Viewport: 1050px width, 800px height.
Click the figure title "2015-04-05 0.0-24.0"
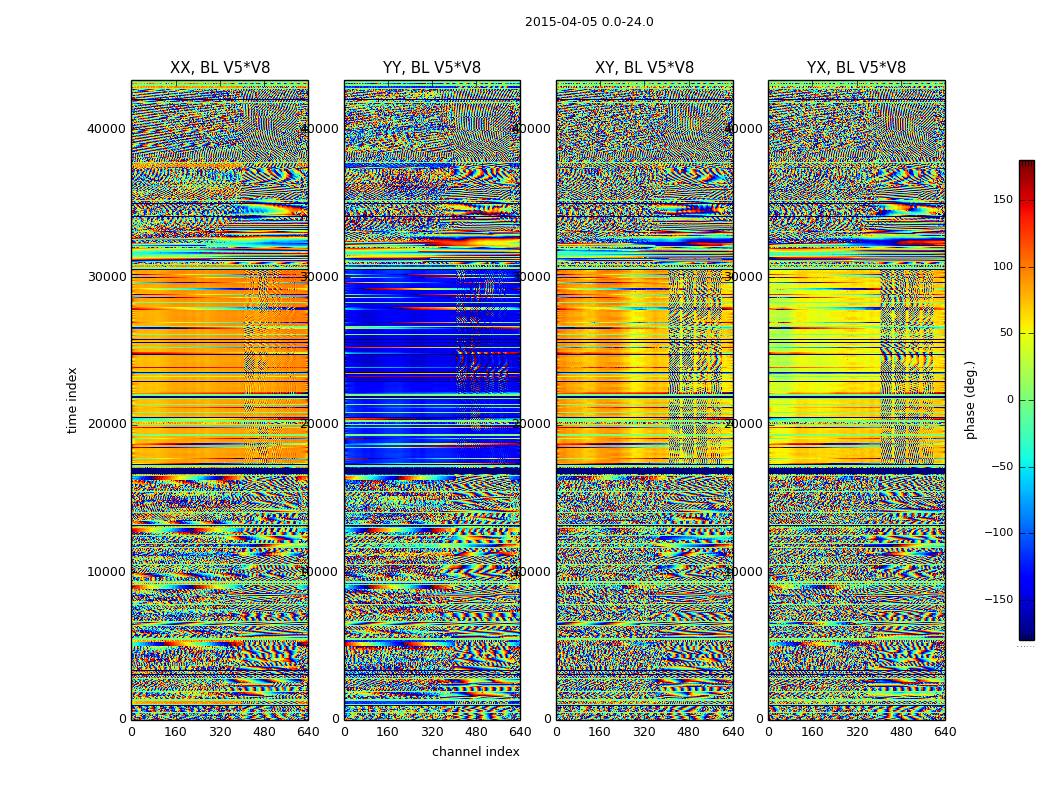589,21
